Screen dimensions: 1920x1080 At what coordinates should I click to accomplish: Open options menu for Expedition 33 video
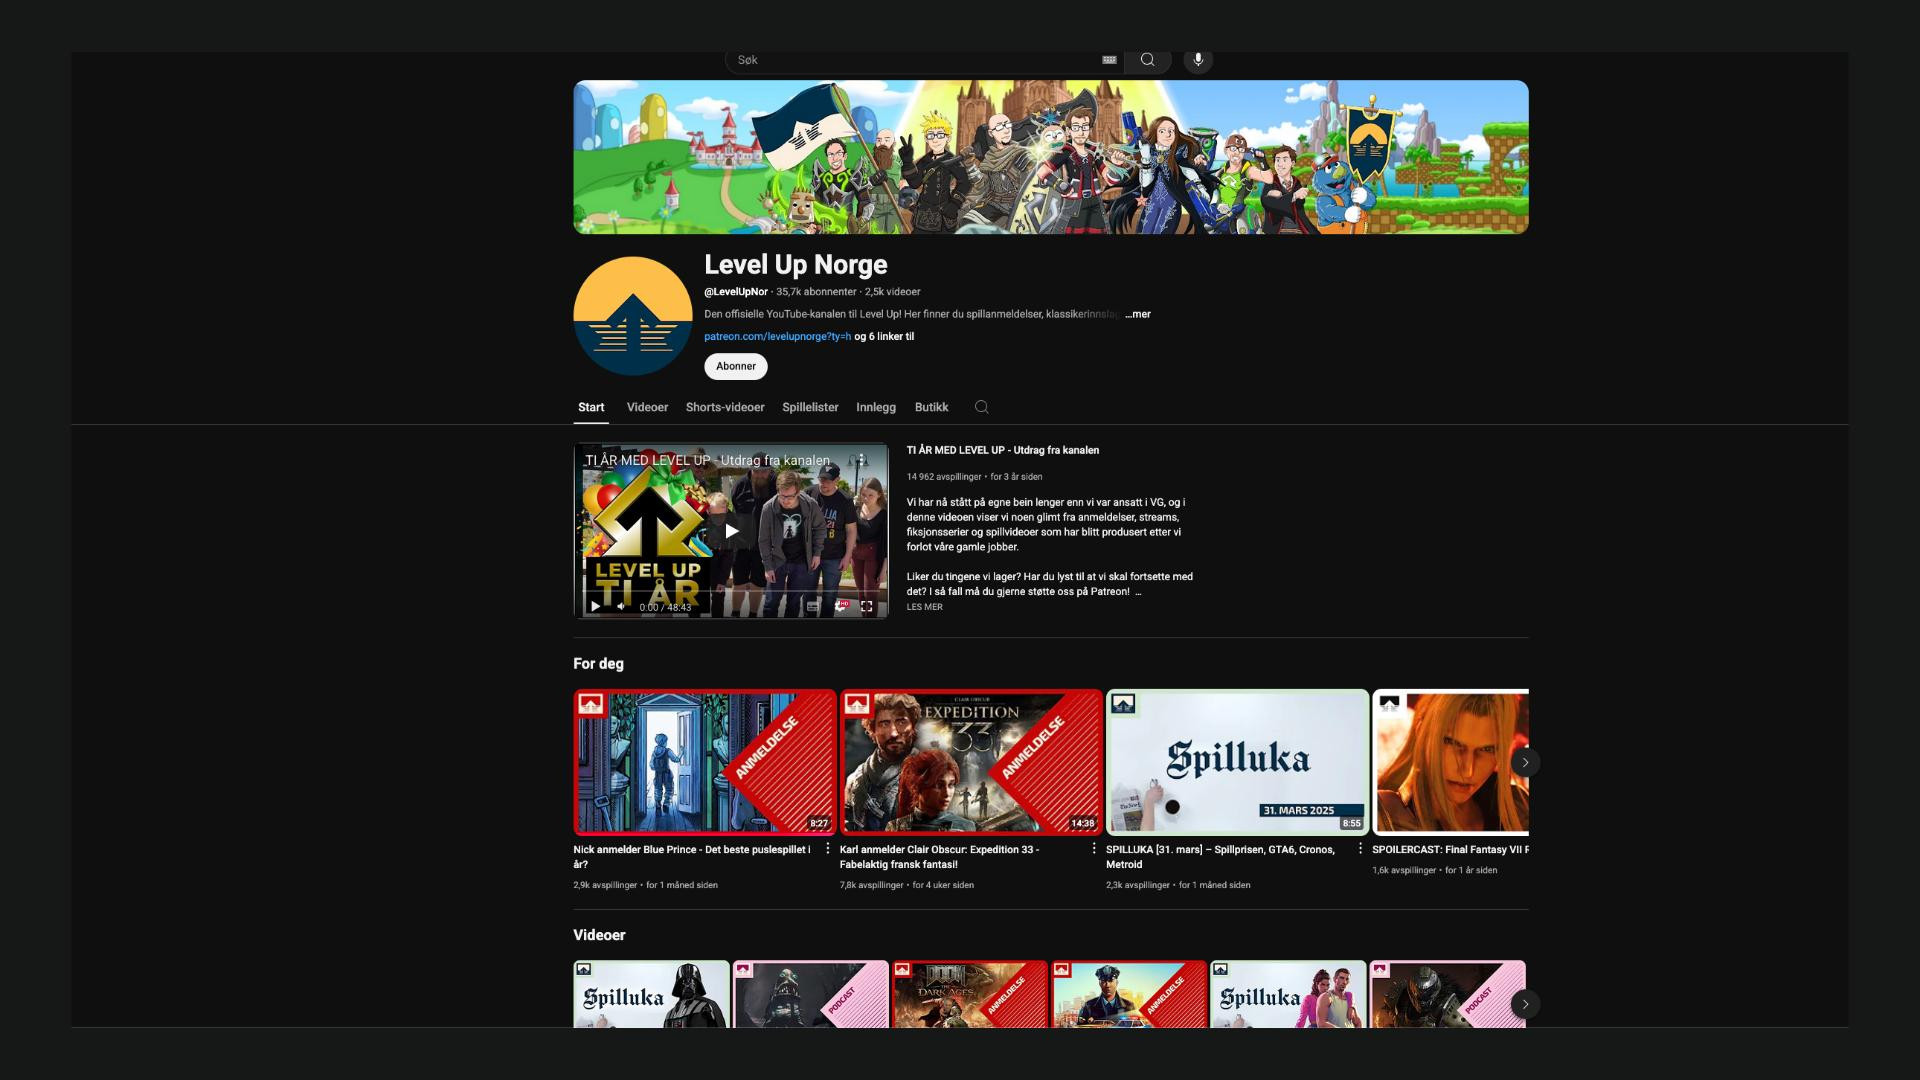(x=1094, y=849)
